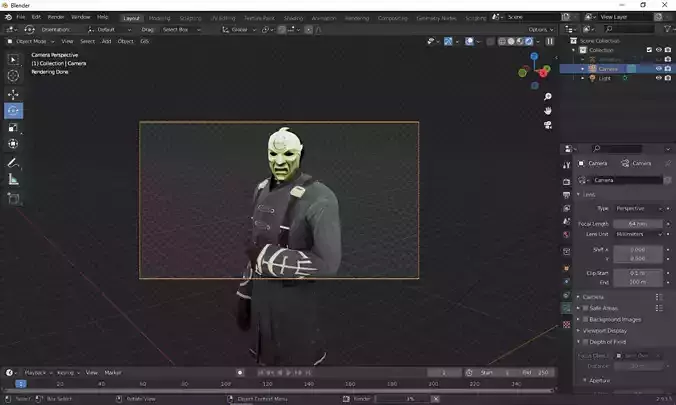Open the View Layer properties tab
This screenshot has width=676, height=405.
coord(566,208)
